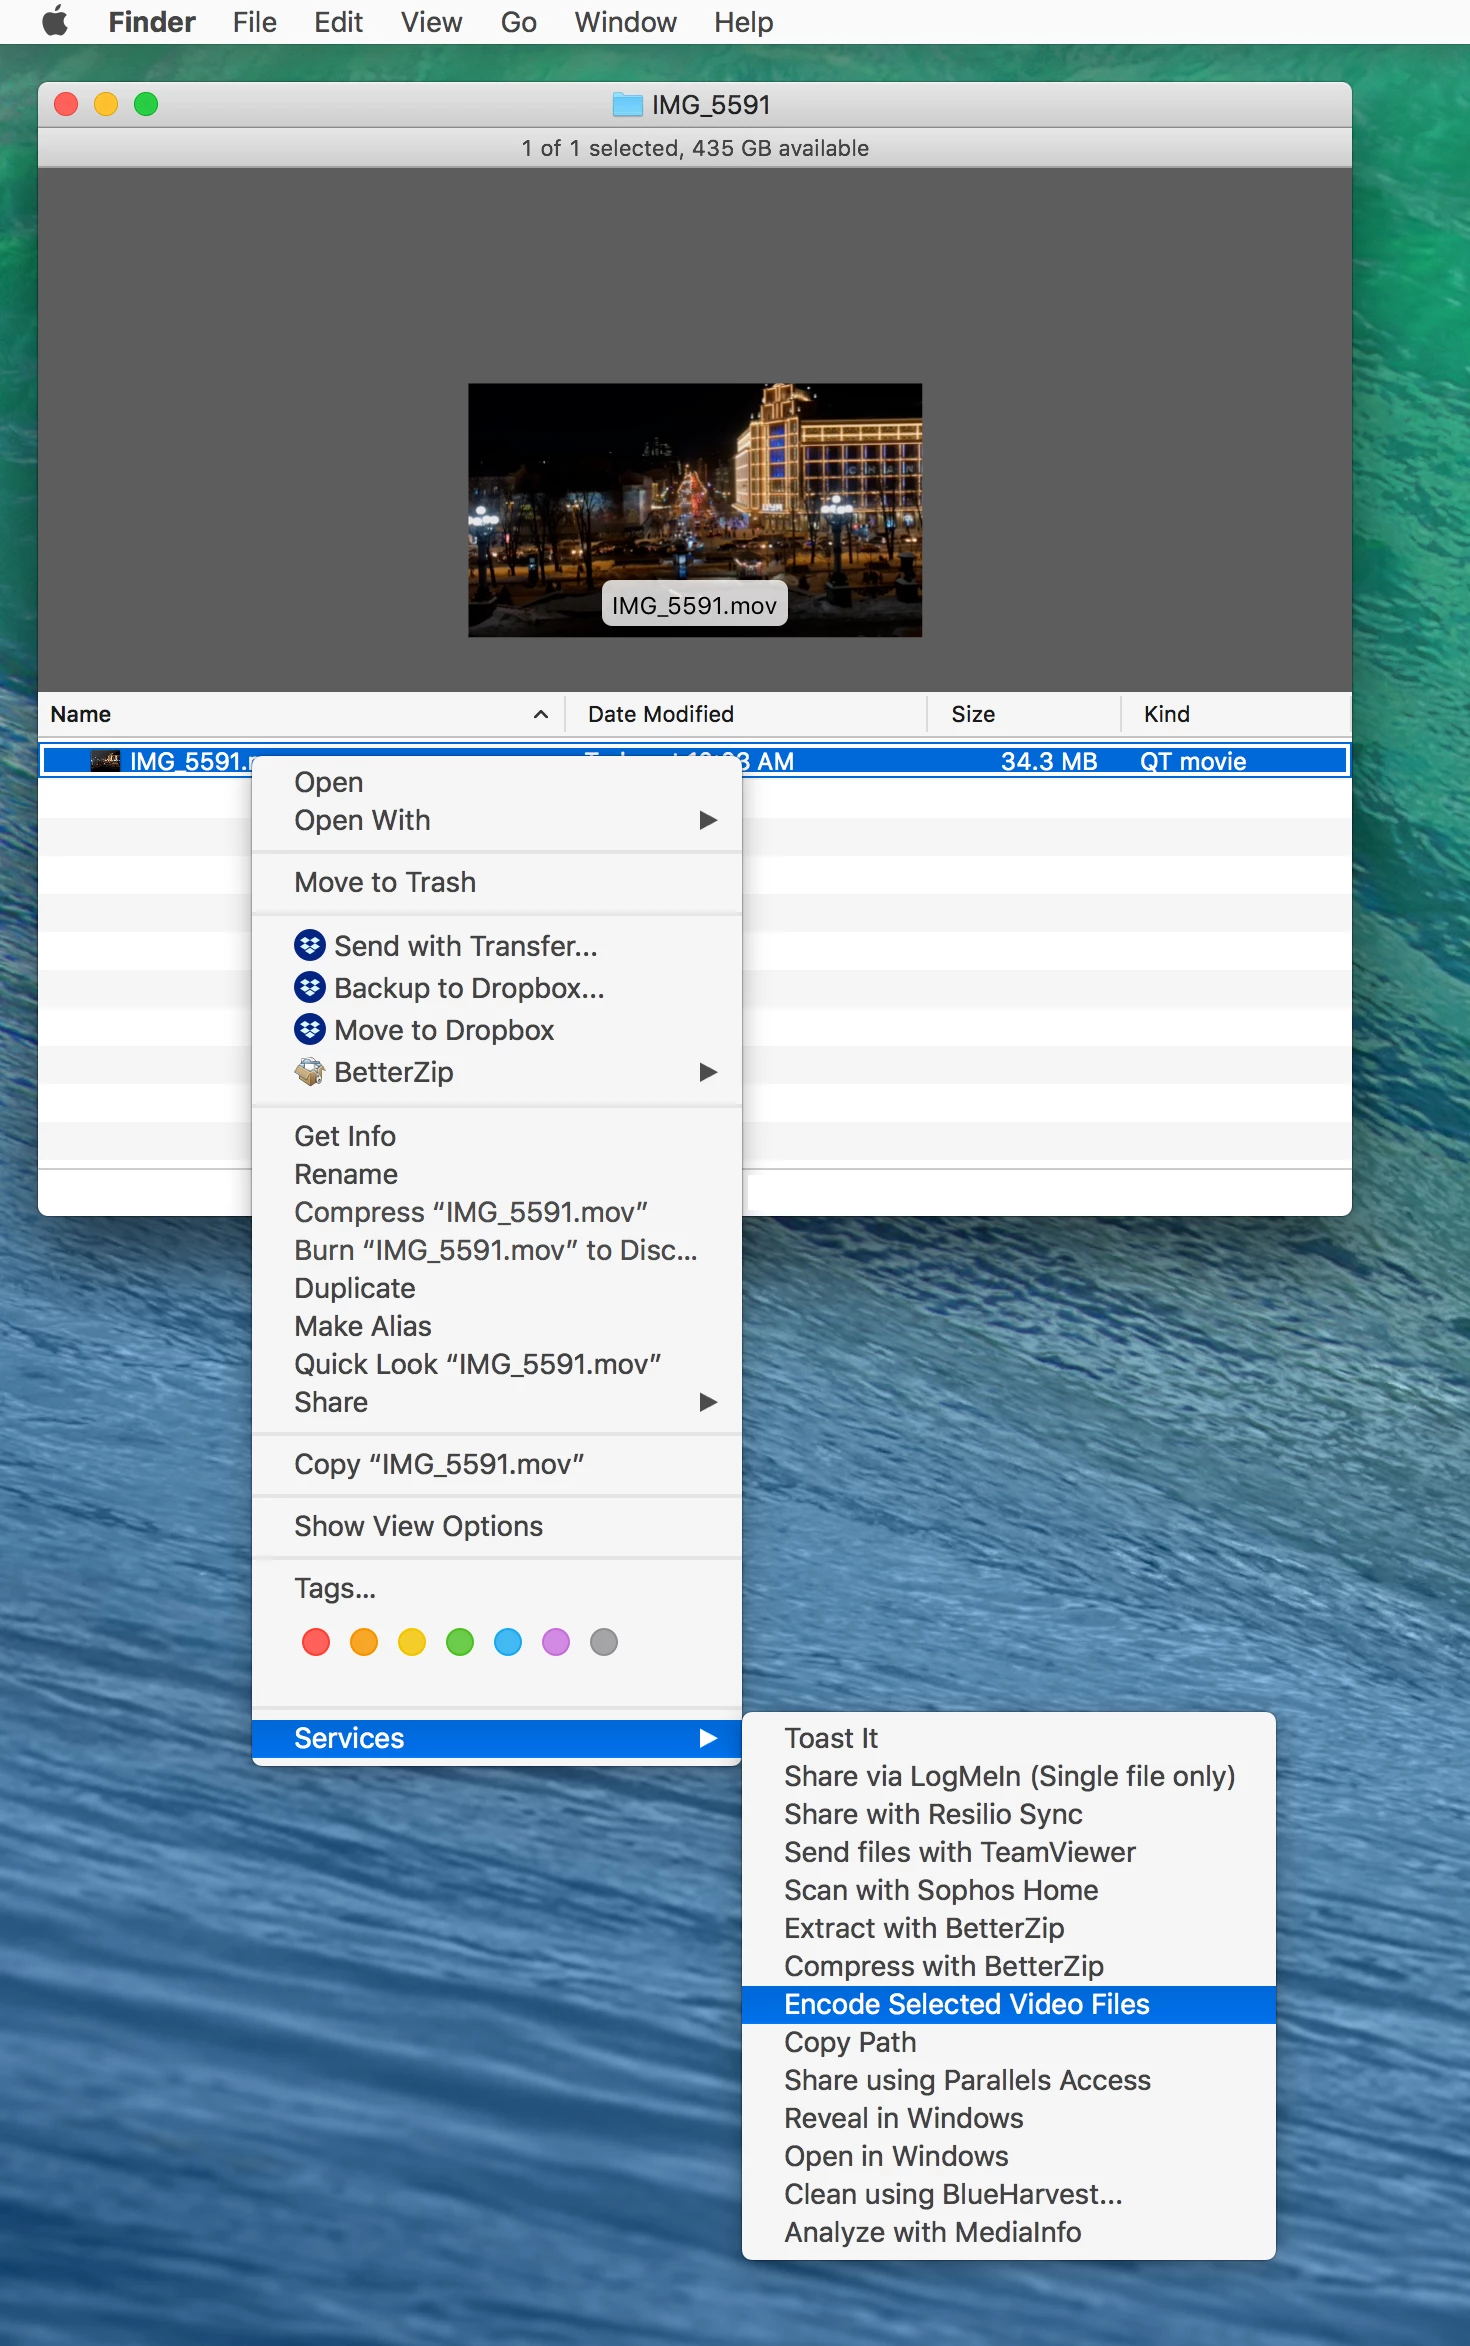Choose Toast It service

pos(1009,1738)
